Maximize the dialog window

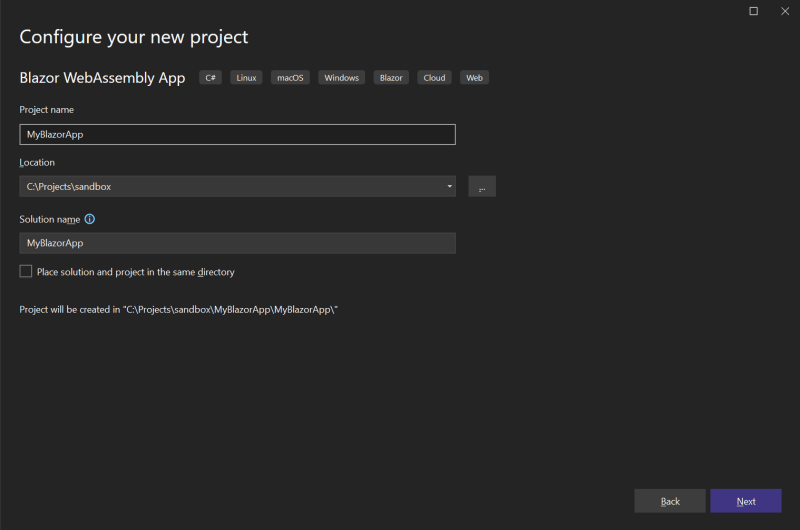(x=754, y=11)
